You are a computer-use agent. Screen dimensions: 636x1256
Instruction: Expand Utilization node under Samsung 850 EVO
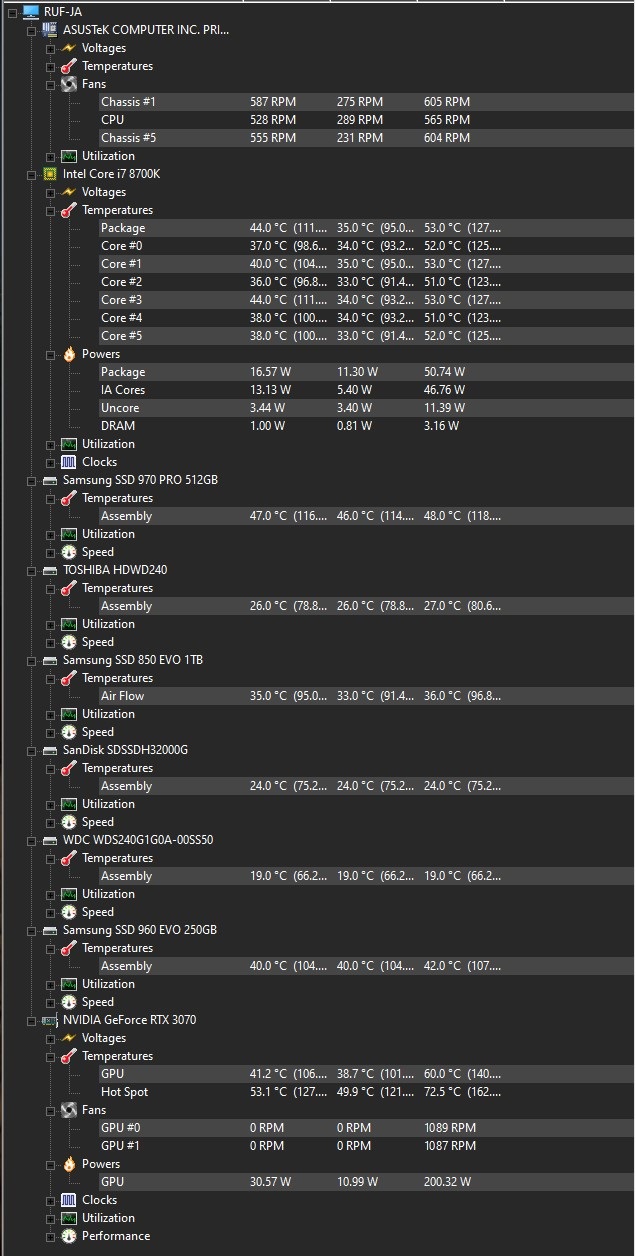tap(51, 714)
